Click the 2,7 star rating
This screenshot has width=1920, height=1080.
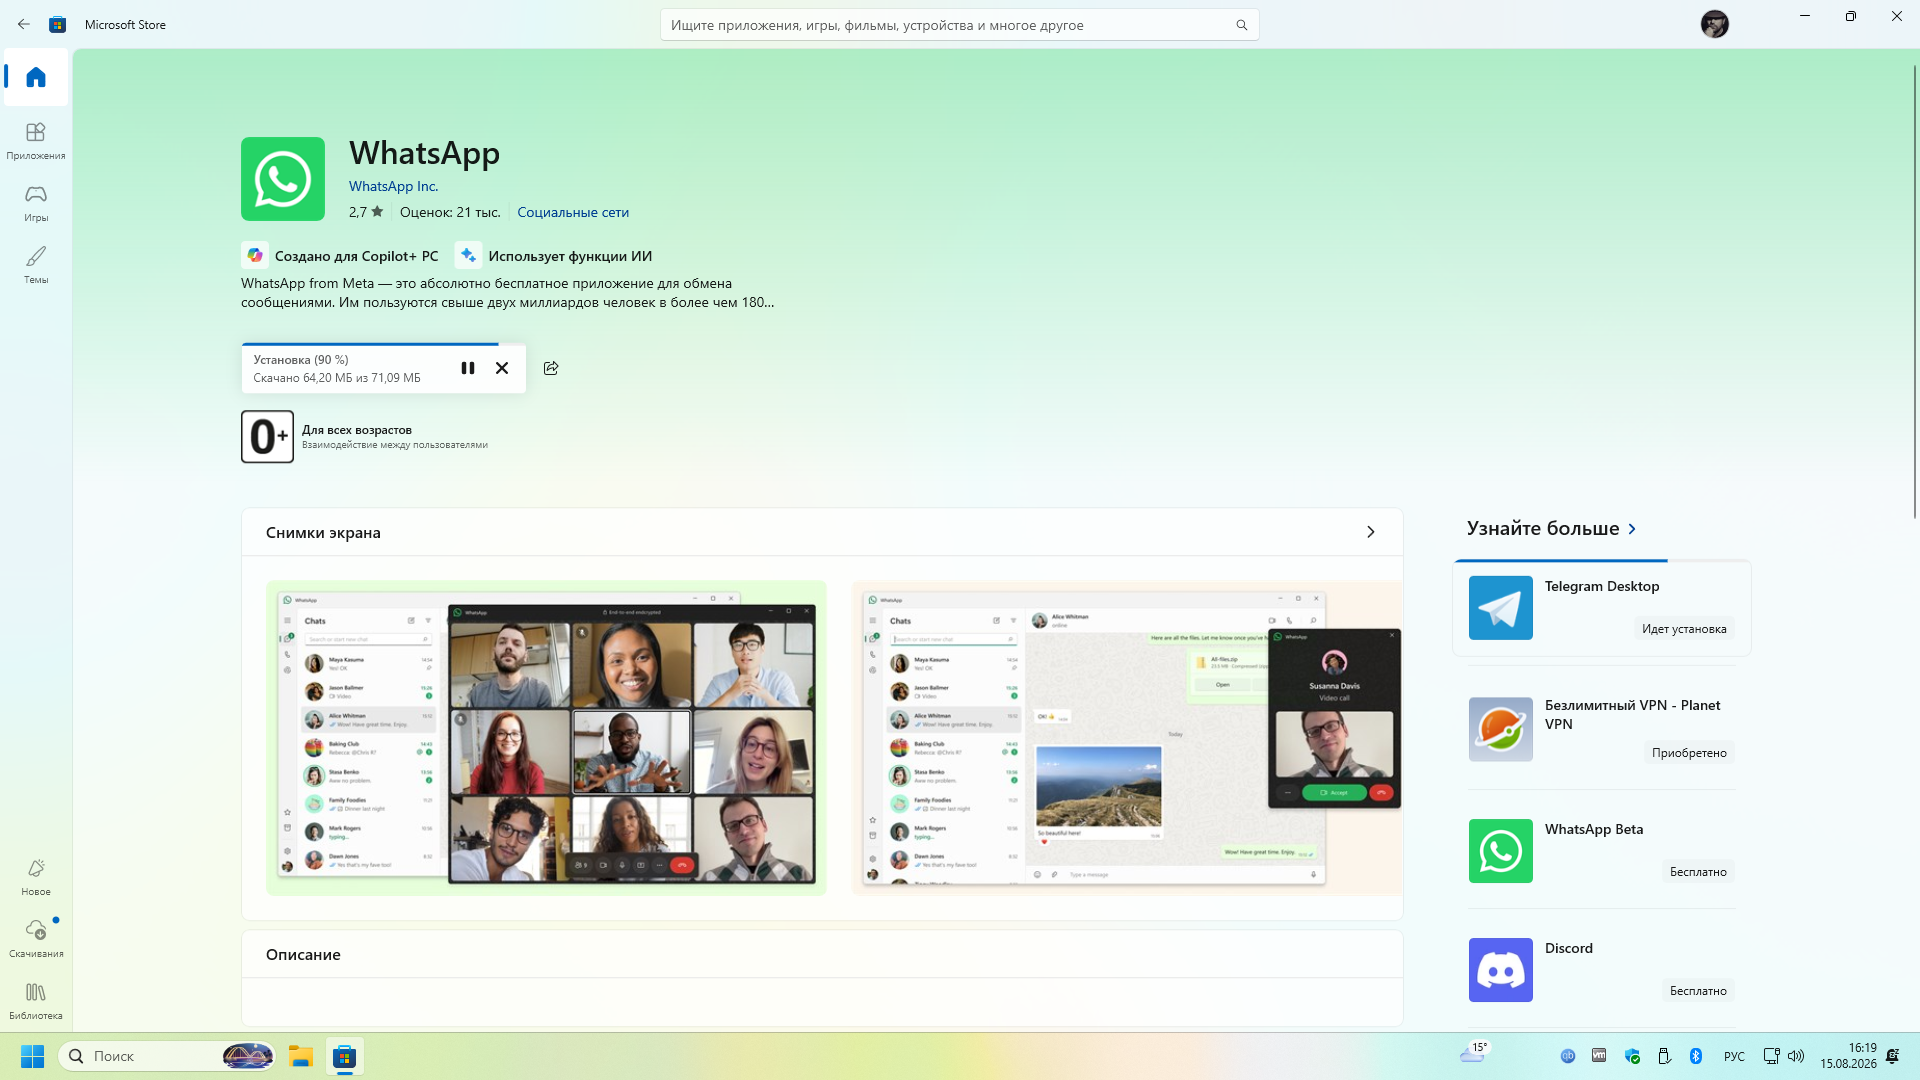(366, 212)
